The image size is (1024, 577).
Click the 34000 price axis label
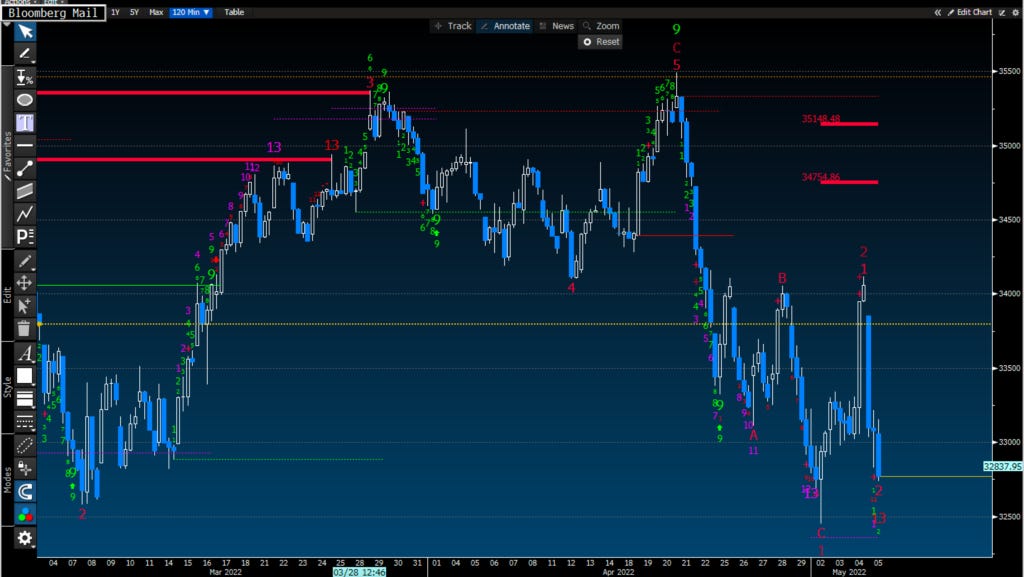click(1009, 294)
